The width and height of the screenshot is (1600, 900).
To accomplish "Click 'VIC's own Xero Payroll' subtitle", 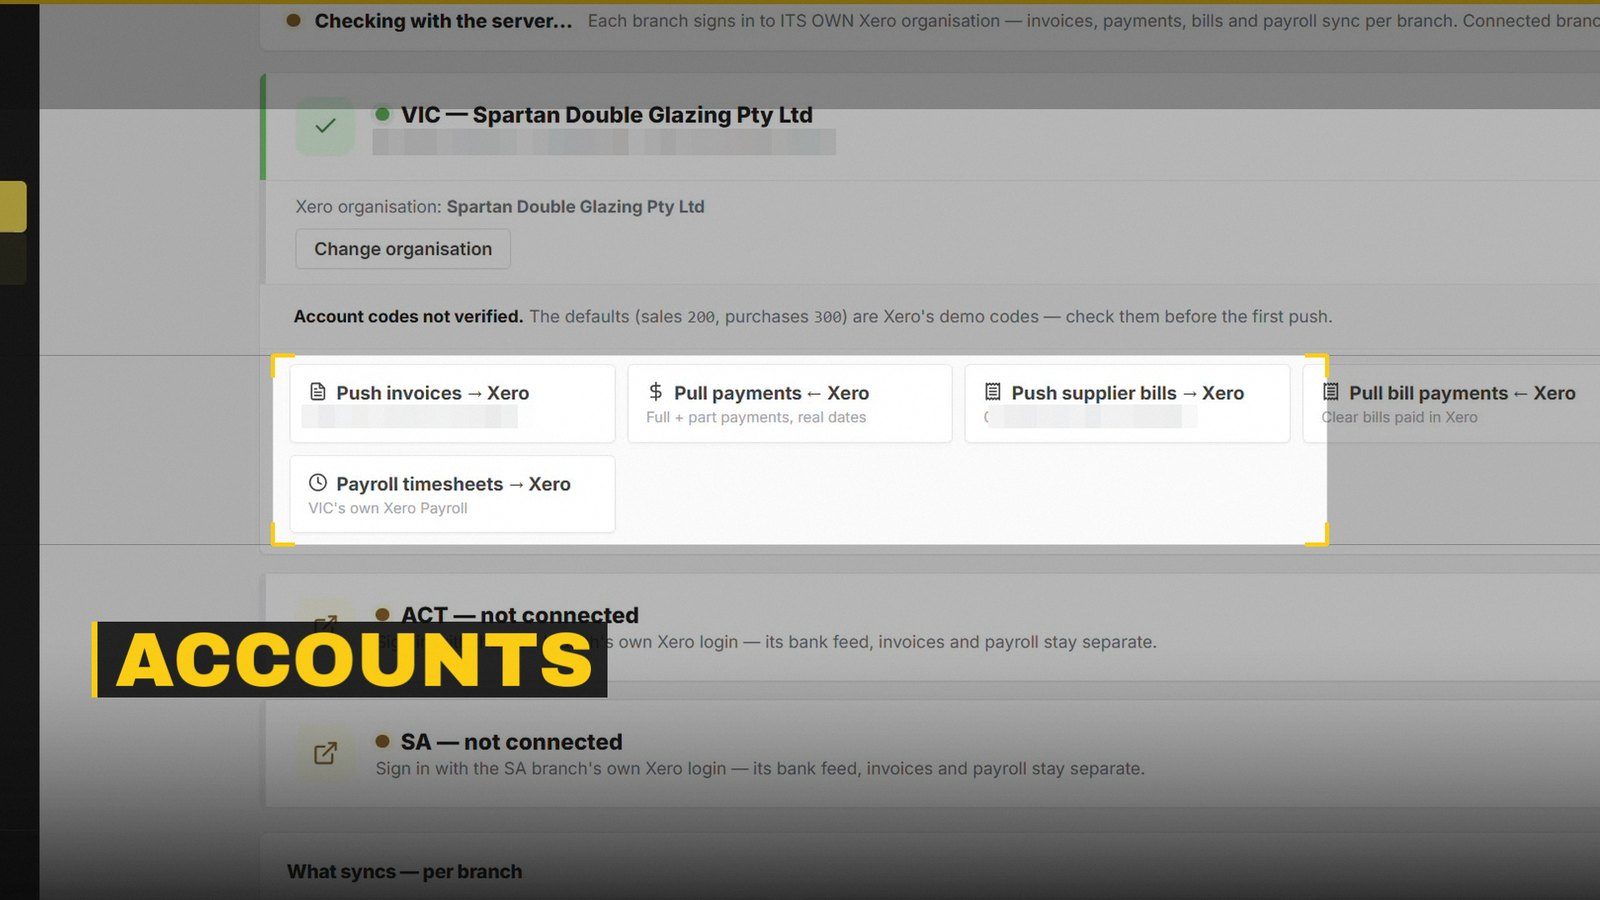I will tap(388, 508).
